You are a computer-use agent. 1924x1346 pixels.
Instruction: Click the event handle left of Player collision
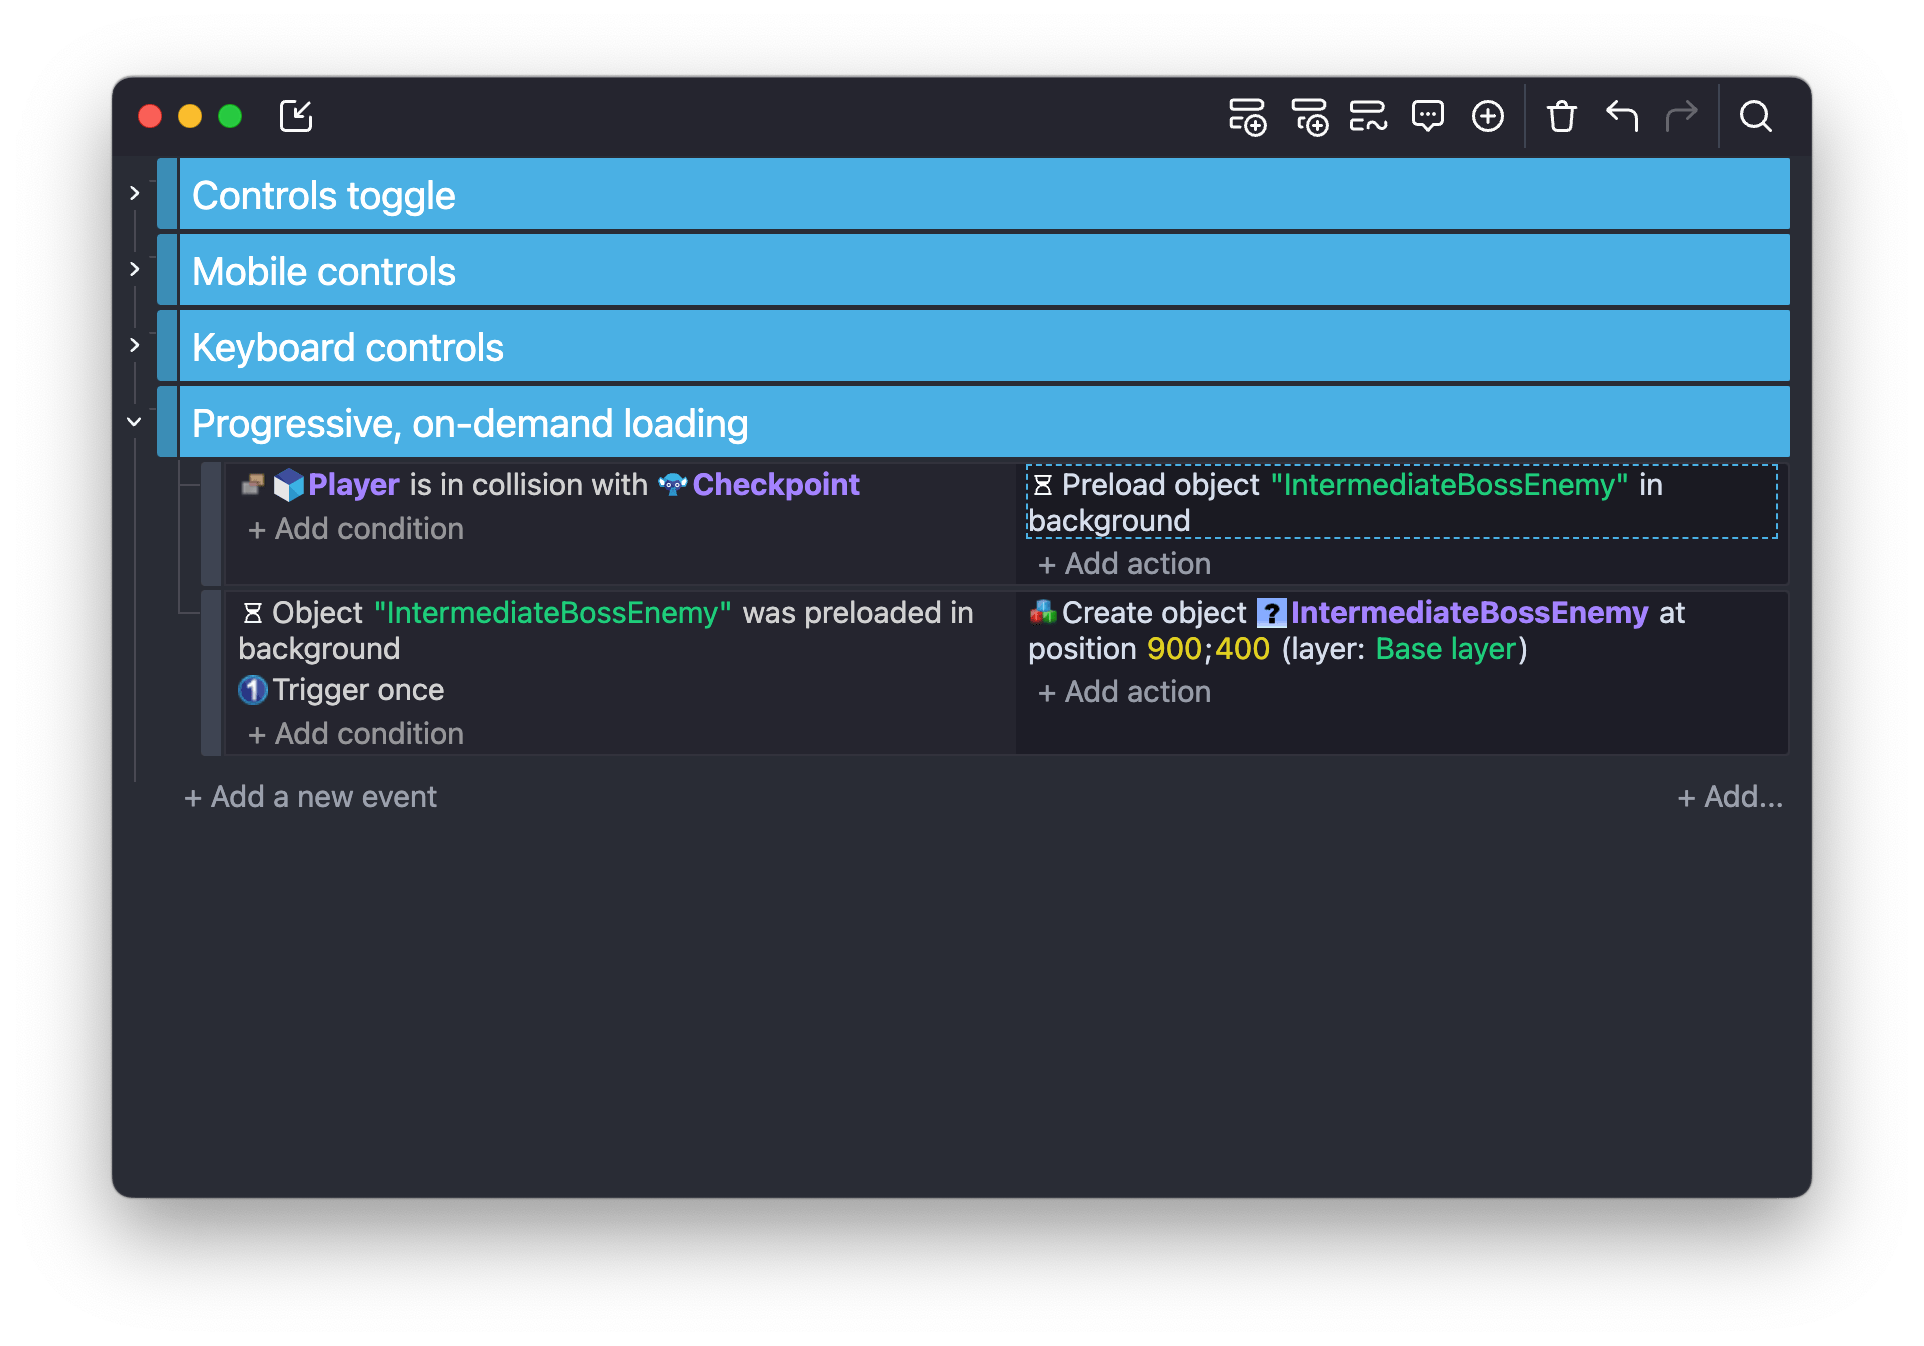(x=211, y=523)
